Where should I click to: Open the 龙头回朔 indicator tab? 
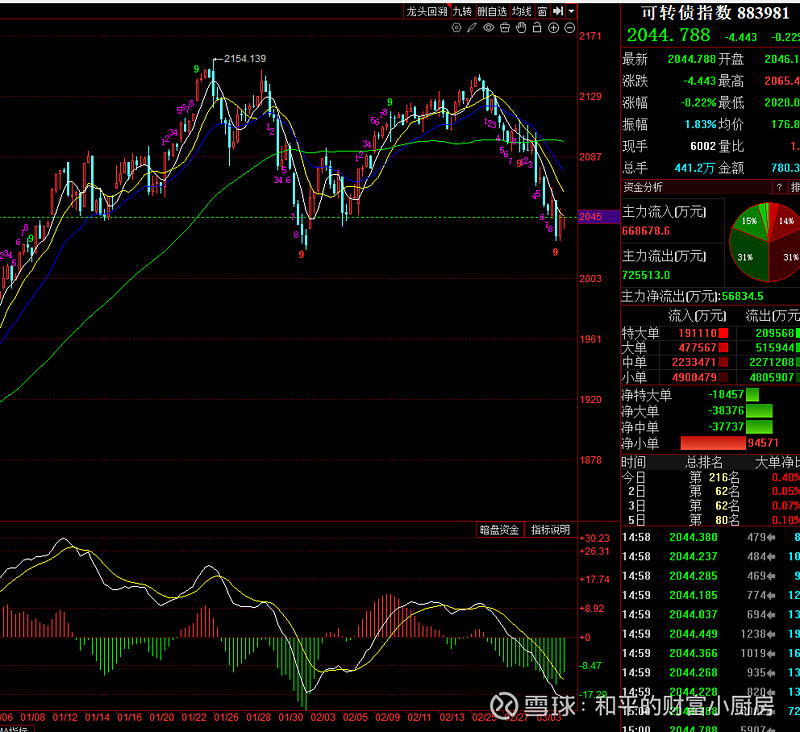[x=427, y=11]
